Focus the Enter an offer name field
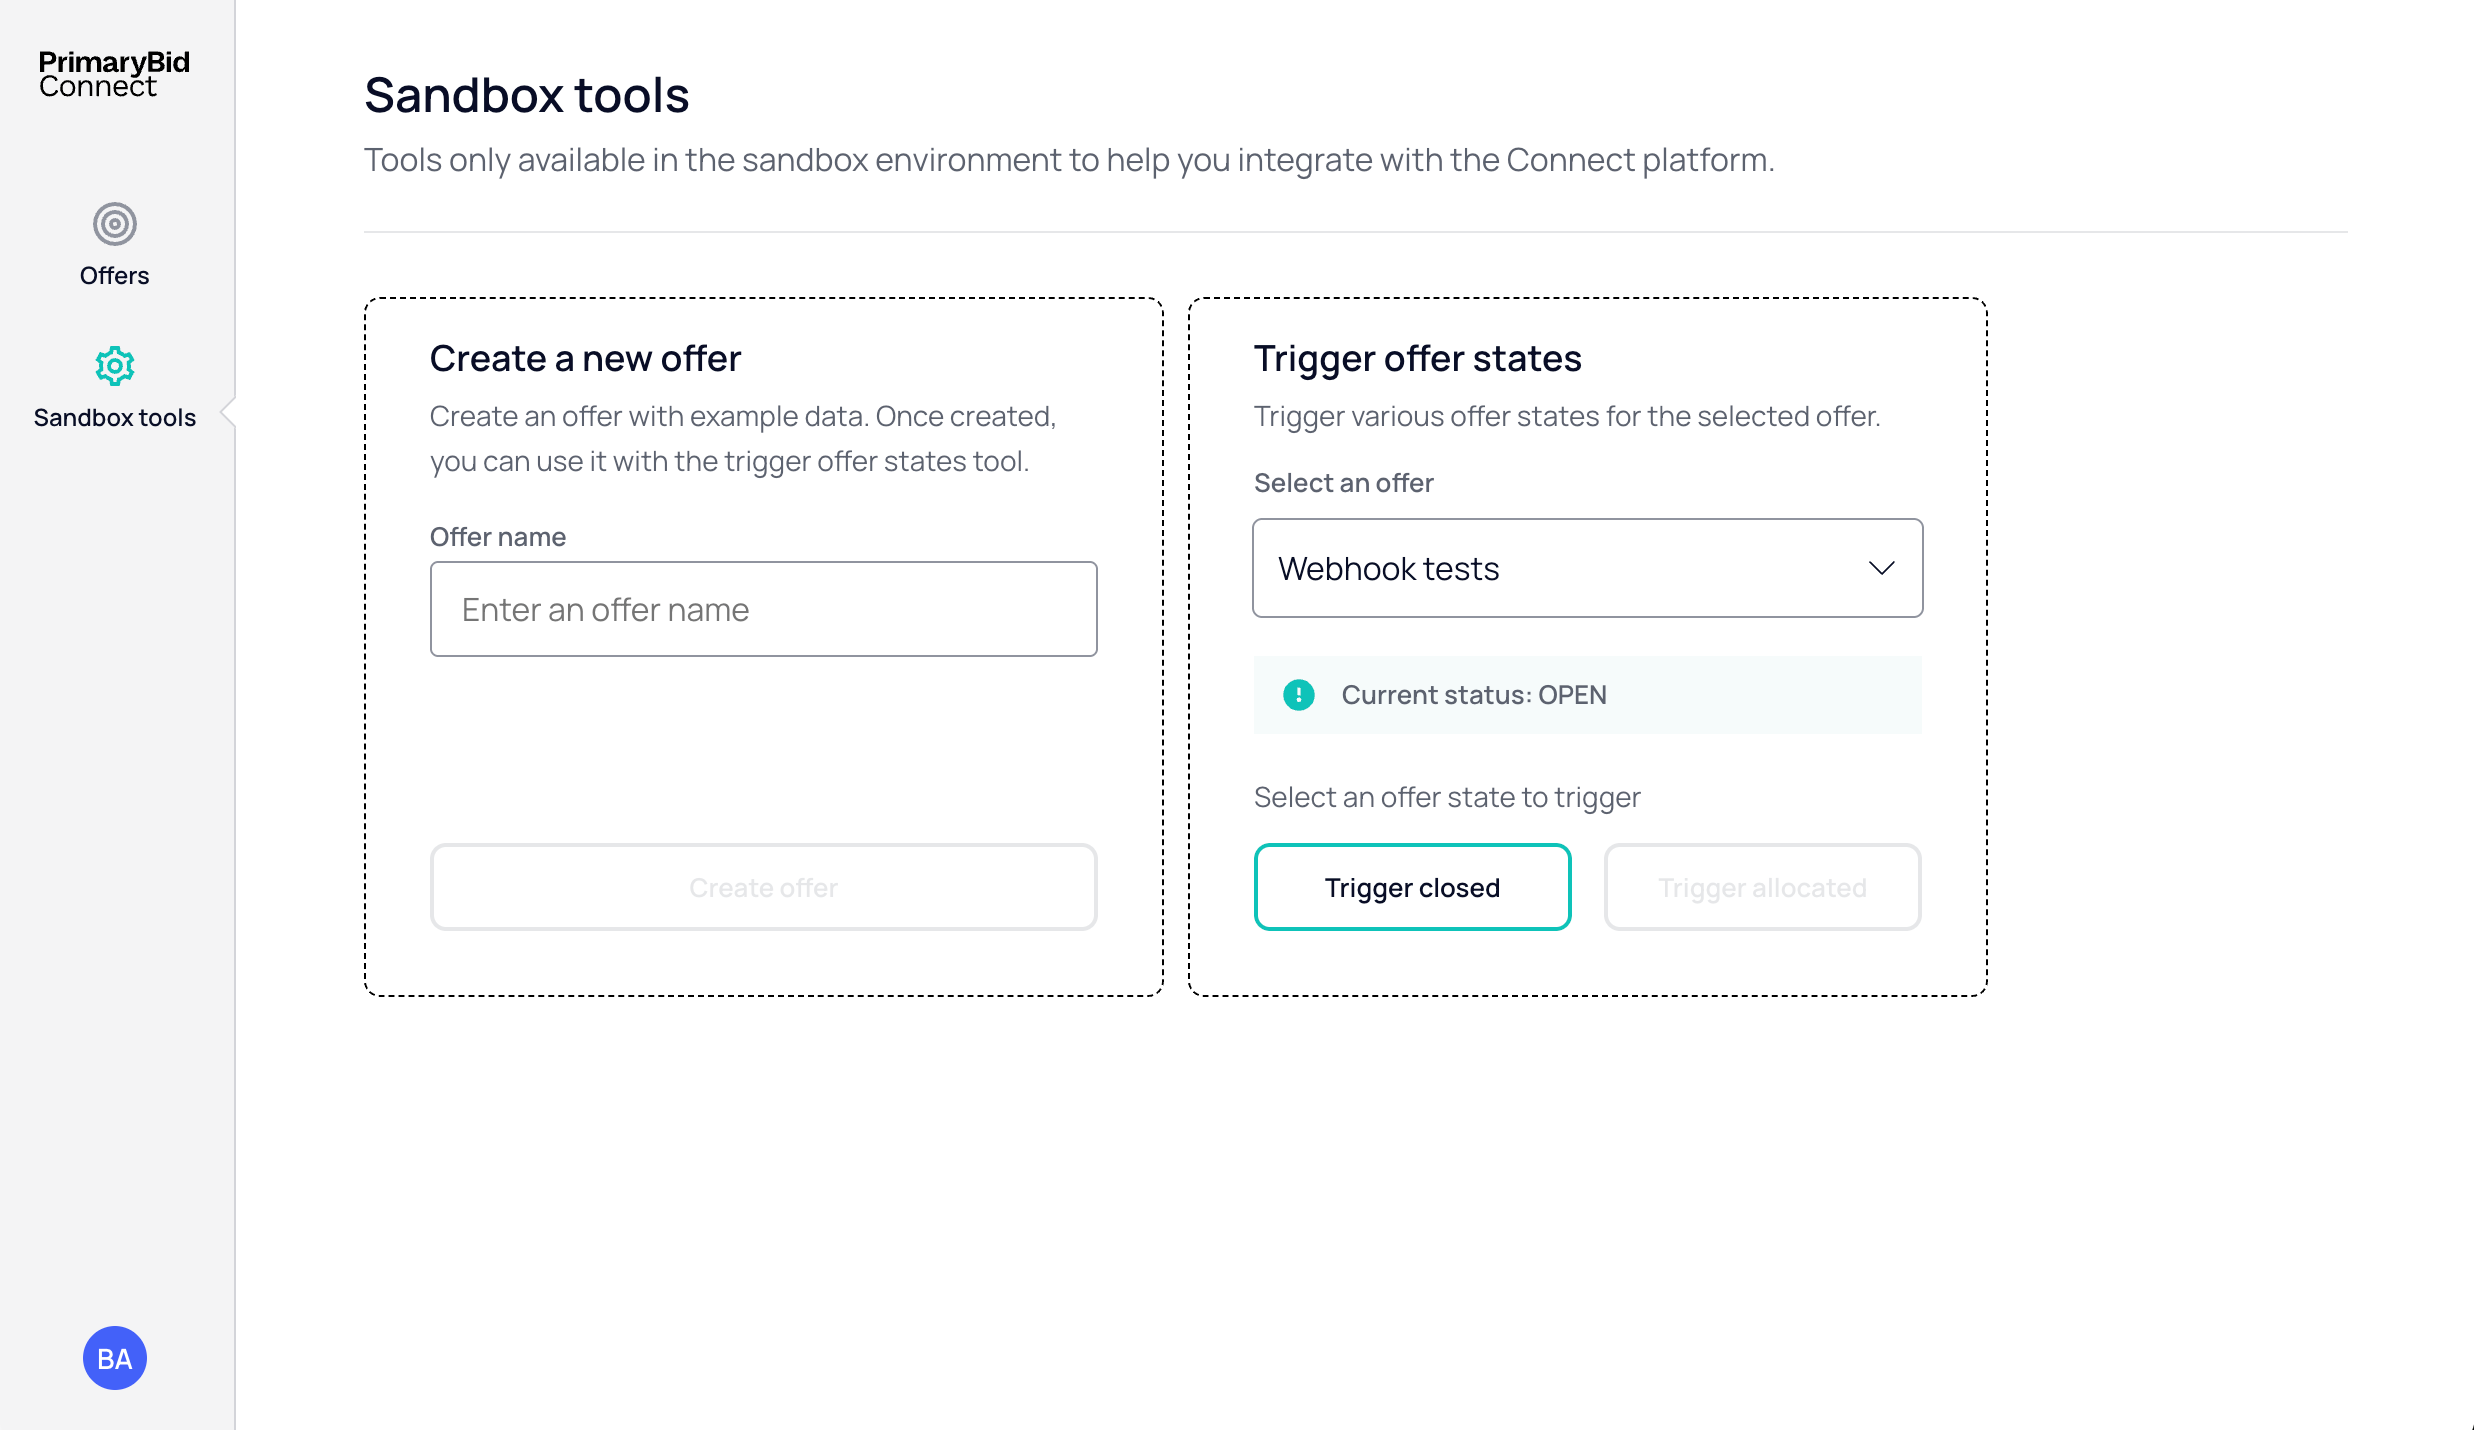 pos(763,609)
